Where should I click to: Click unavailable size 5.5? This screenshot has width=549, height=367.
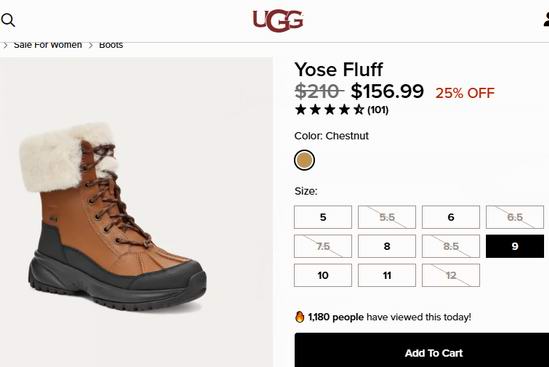[x=387, y=217]
